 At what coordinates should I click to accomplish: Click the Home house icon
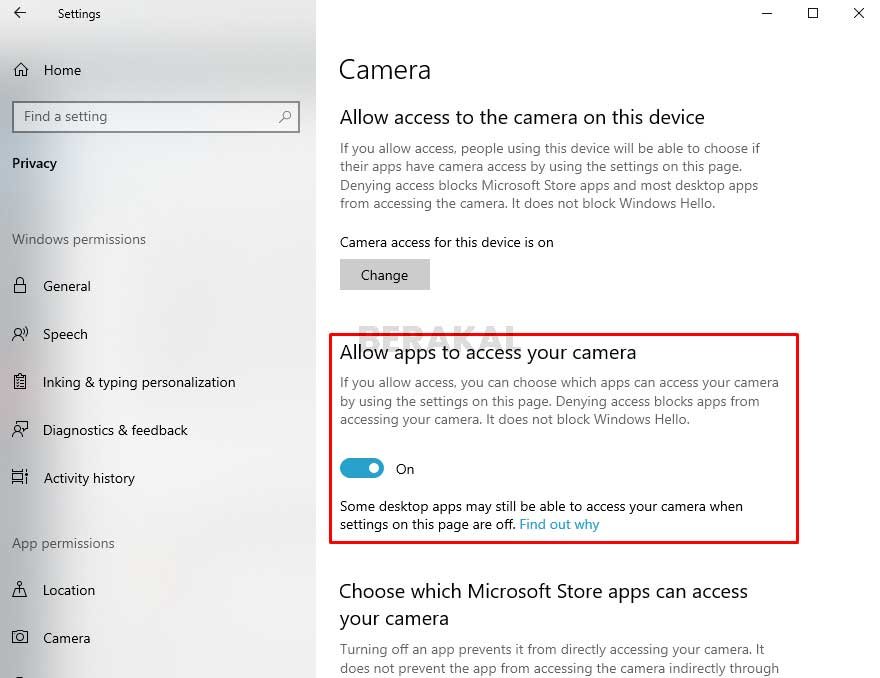point(21,70)
